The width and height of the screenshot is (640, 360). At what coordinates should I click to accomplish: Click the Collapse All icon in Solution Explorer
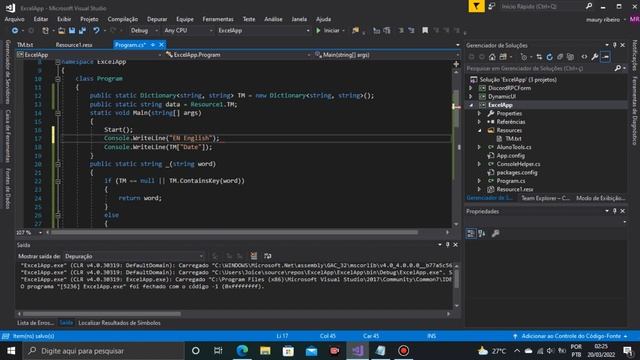coord(560,57)
